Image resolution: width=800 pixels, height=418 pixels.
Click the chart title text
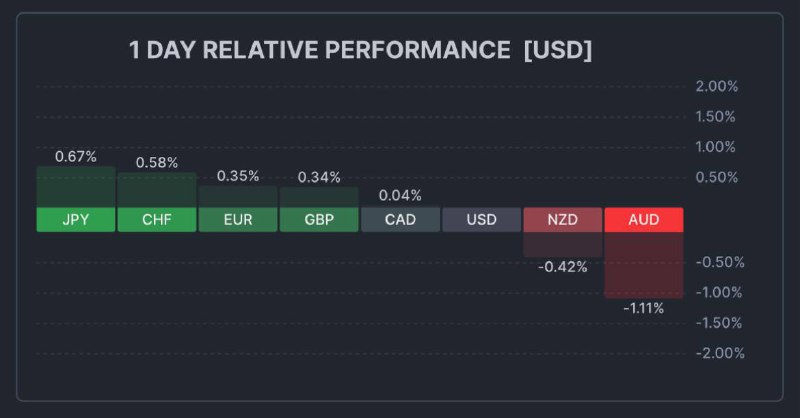[360, 50]
